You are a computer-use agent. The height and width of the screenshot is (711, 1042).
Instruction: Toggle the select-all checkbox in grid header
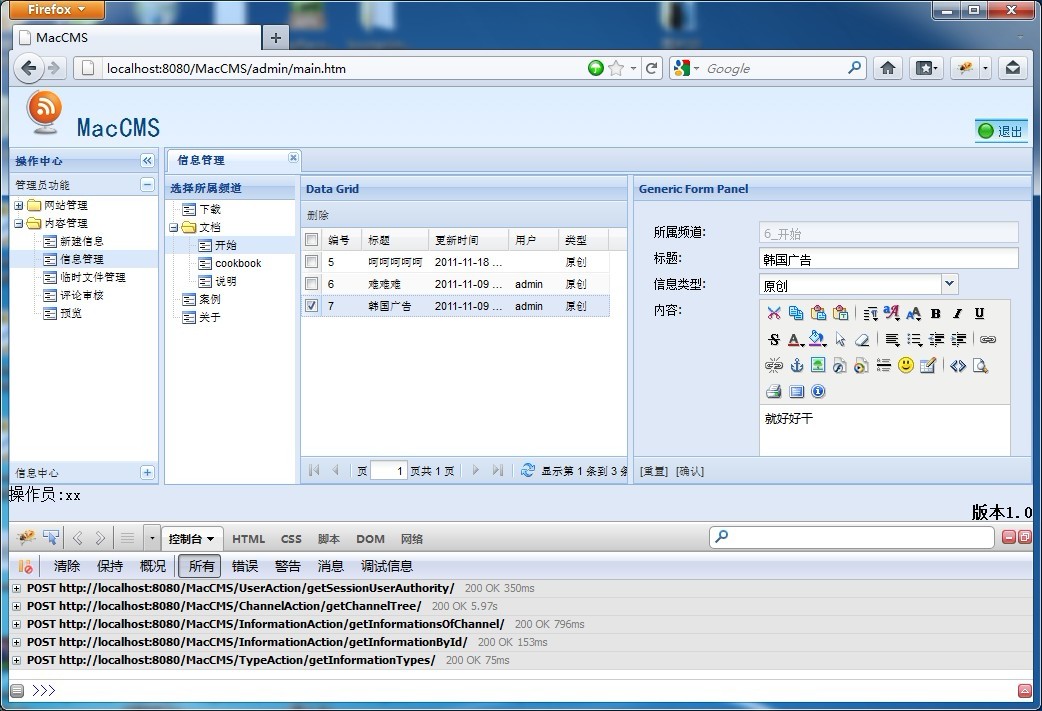click(311, 240)
